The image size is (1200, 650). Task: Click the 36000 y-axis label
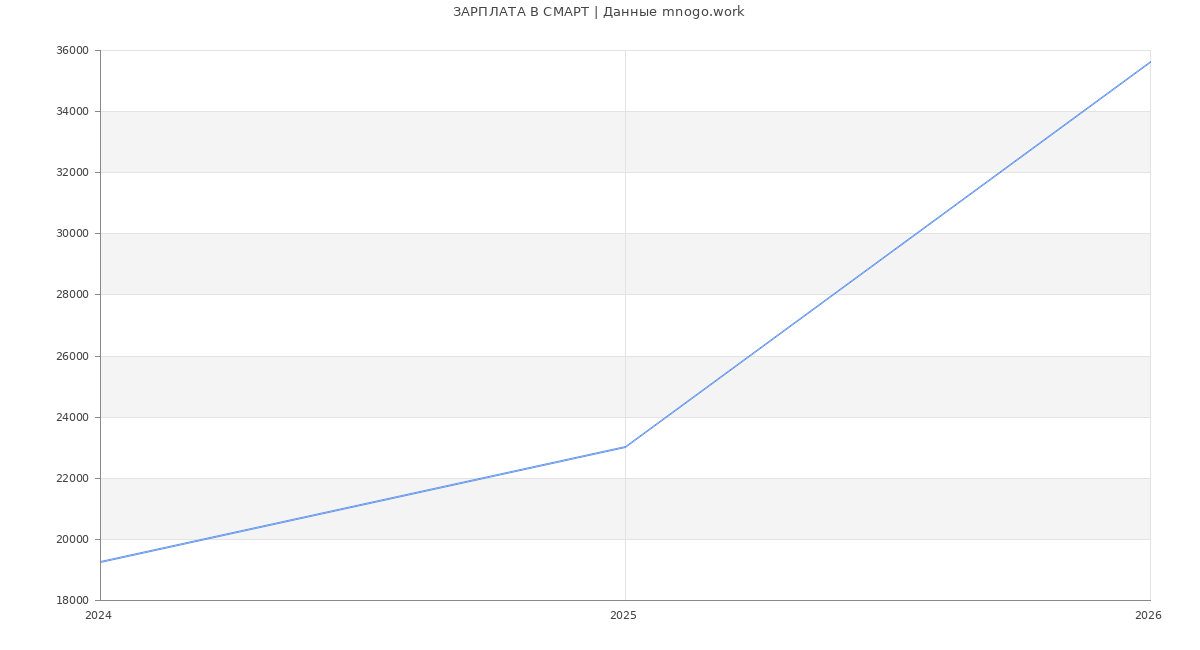coord(72,51)
